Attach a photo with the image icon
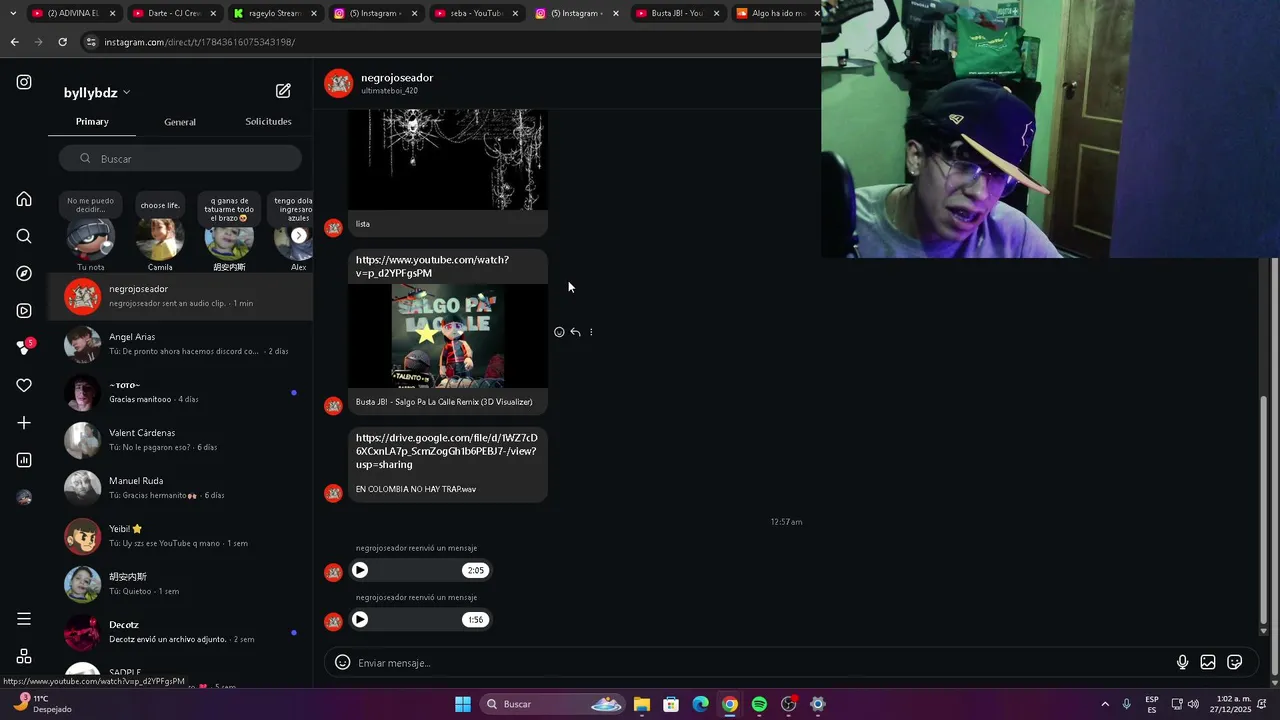Screen dimensions: 1280x720 [1208, 662]
